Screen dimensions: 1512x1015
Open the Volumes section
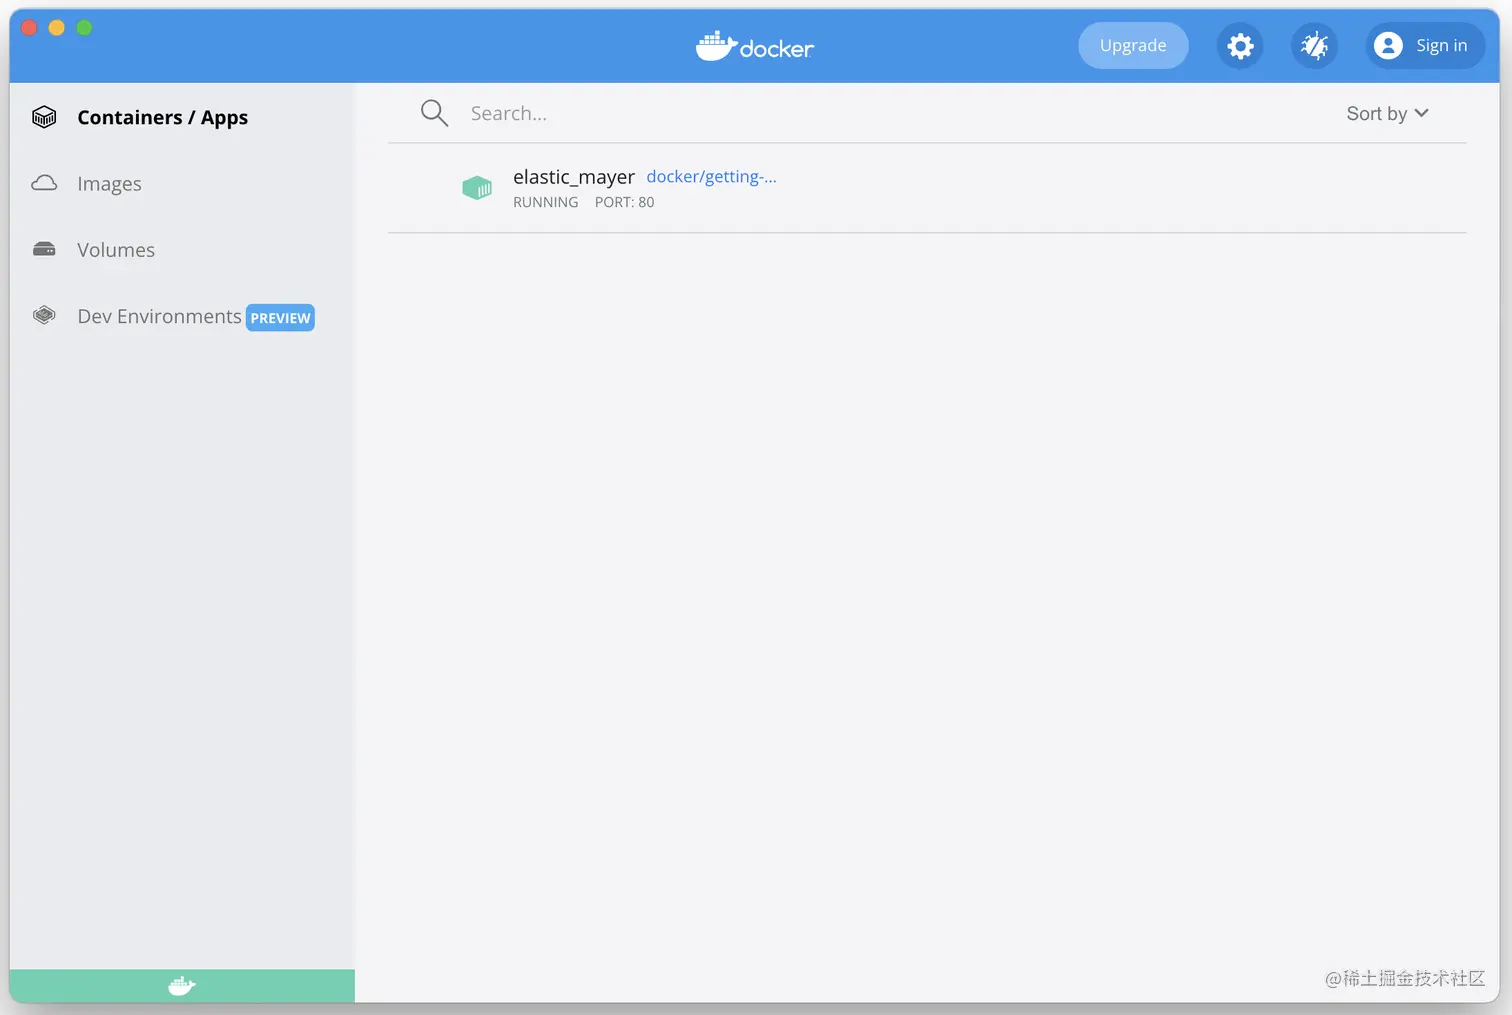pyautogui.click(x=115, y=250)
